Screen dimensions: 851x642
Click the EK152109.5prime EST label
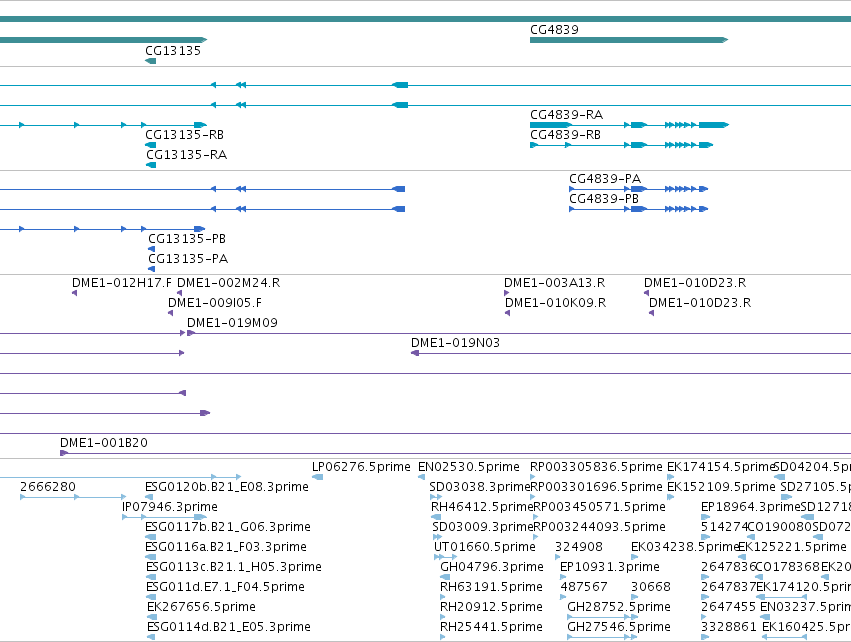tap(721, 487)
